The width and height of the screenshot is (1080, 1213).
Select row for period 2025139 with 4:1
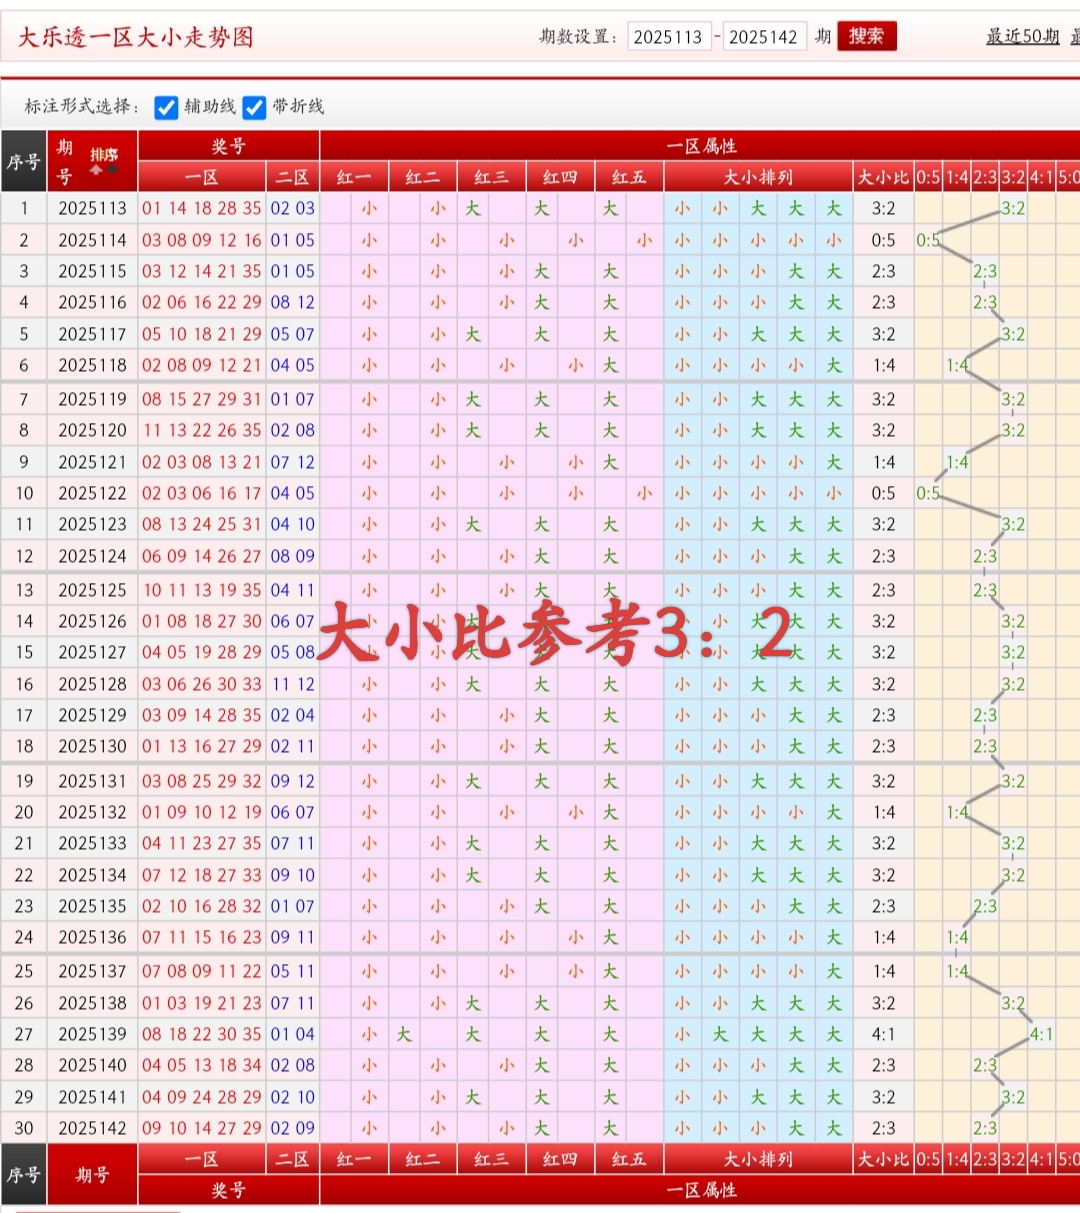point(1039,1034)
